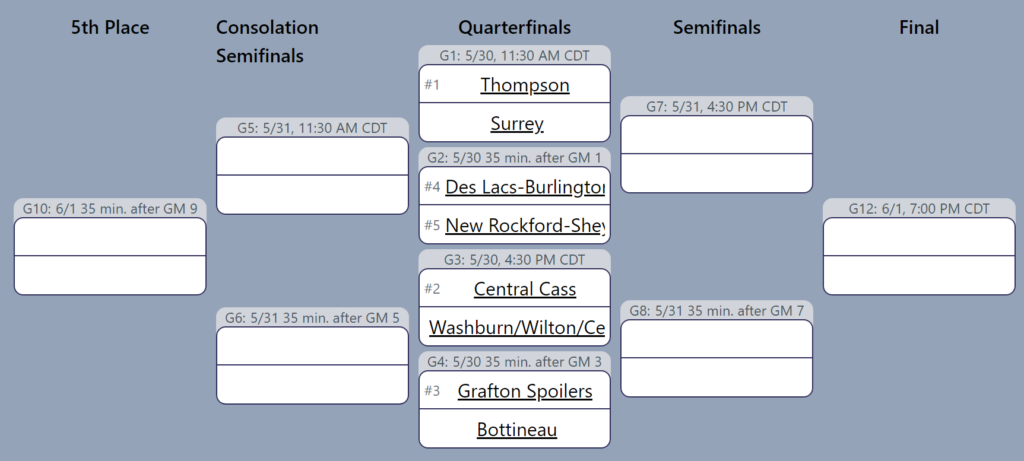Click the G2 35 min. after GM 1 header
The image size is (1024, 461).
(x=515, y=157)
